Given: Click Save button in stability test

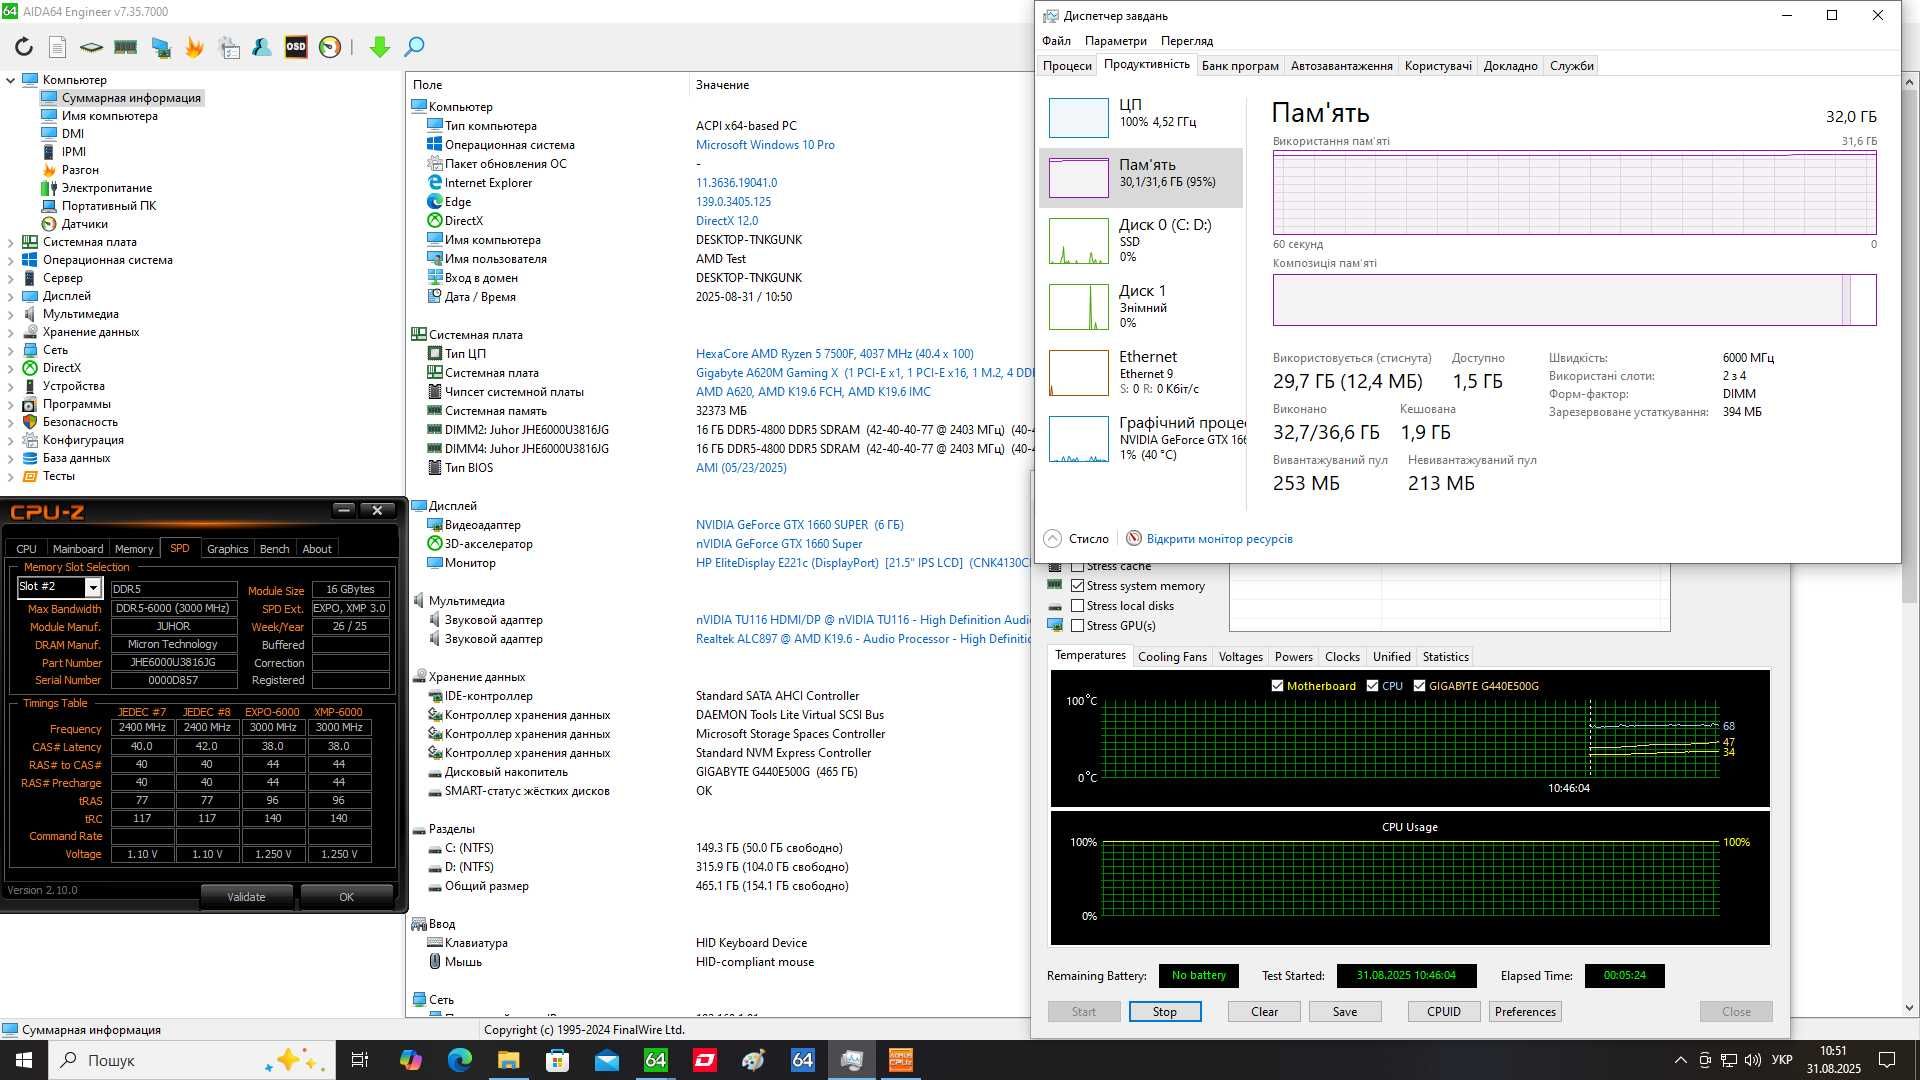Looking at the screenshot, I should (1345, 1012).
